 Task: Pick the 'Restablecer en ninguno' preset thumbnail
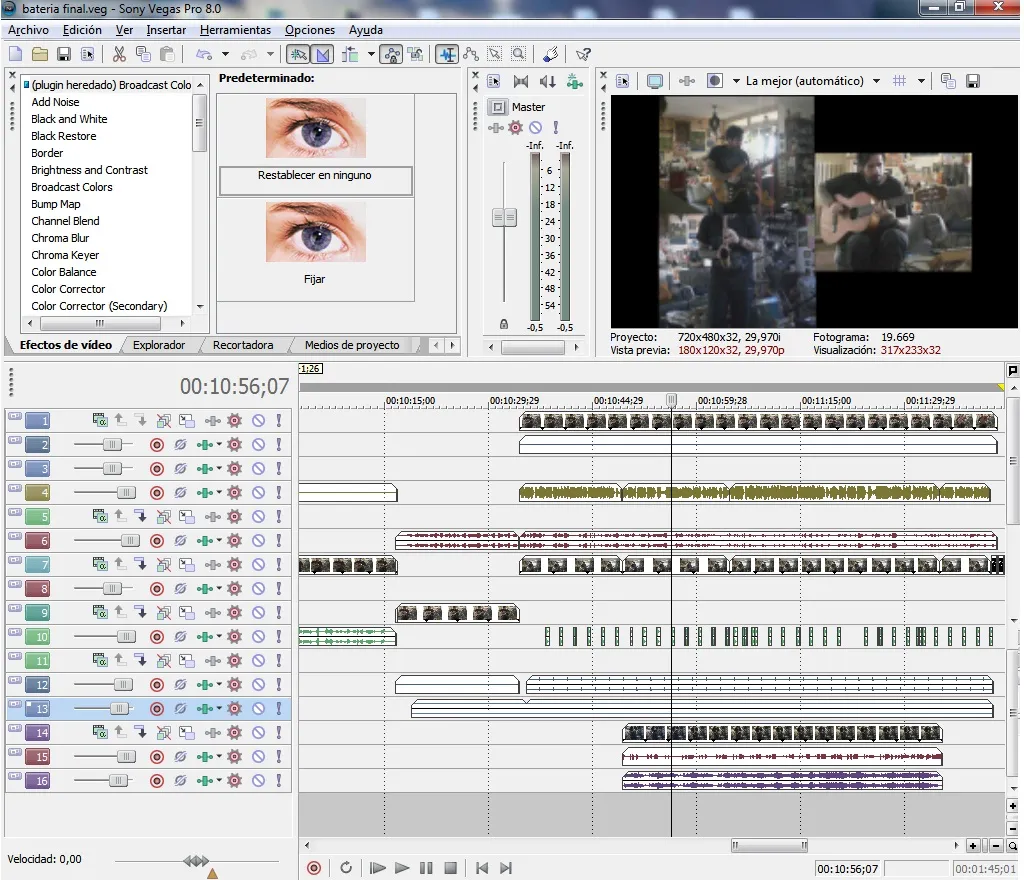click(x=315, y=128)
